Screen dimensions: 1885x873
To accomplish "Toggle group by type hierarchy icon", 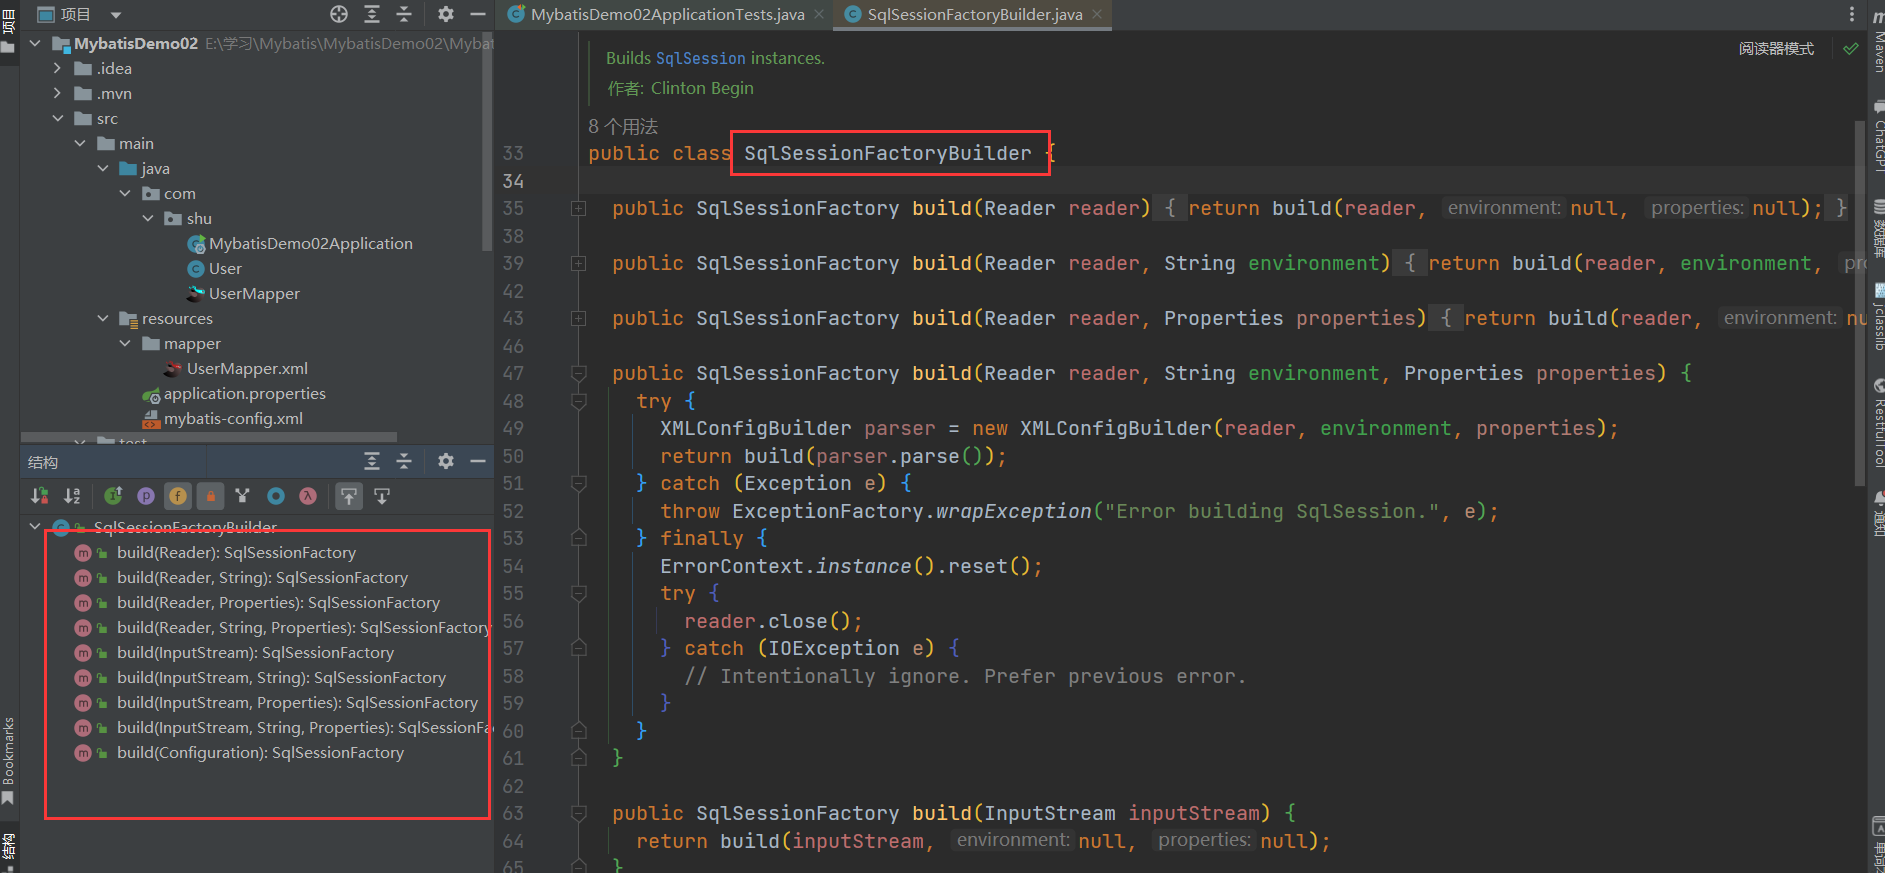I will coord(242,495).
